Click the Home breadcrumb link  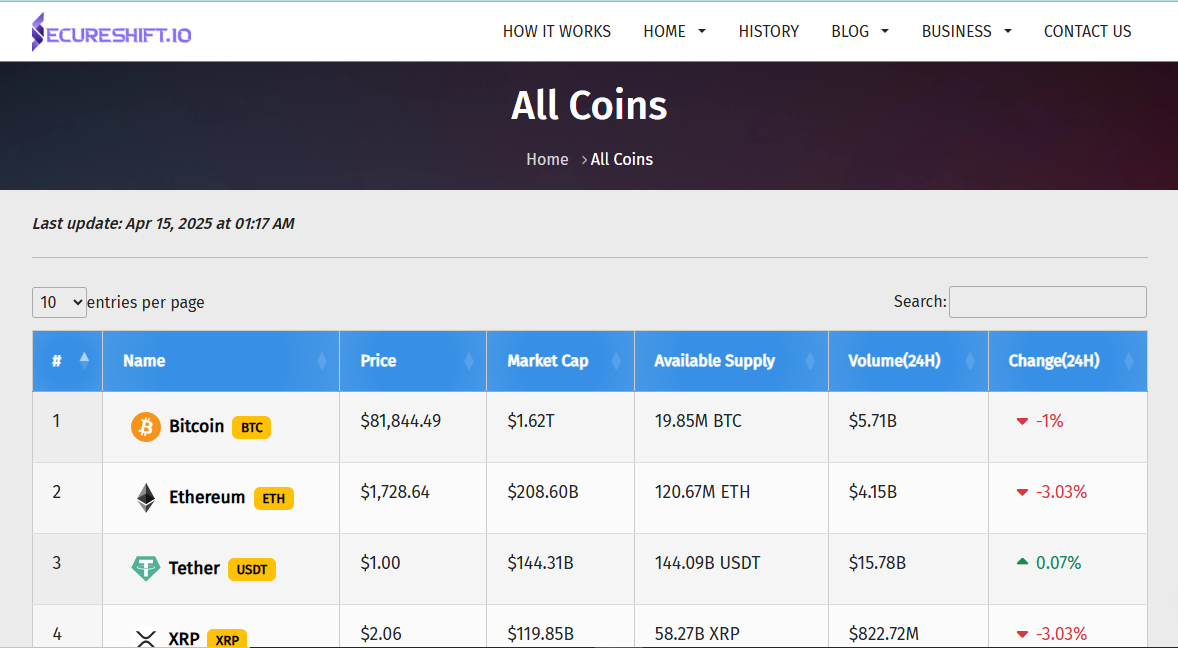(x=547, y=159)
